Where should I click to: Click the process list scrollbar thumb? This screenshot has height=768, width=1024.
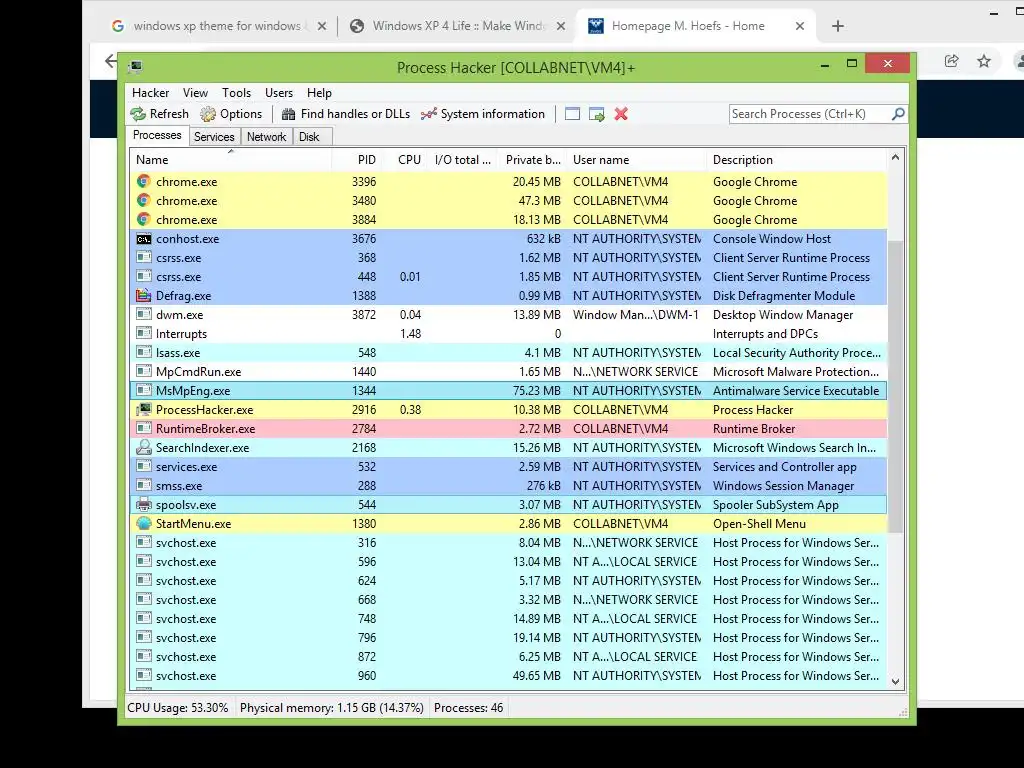coord(895,385)
